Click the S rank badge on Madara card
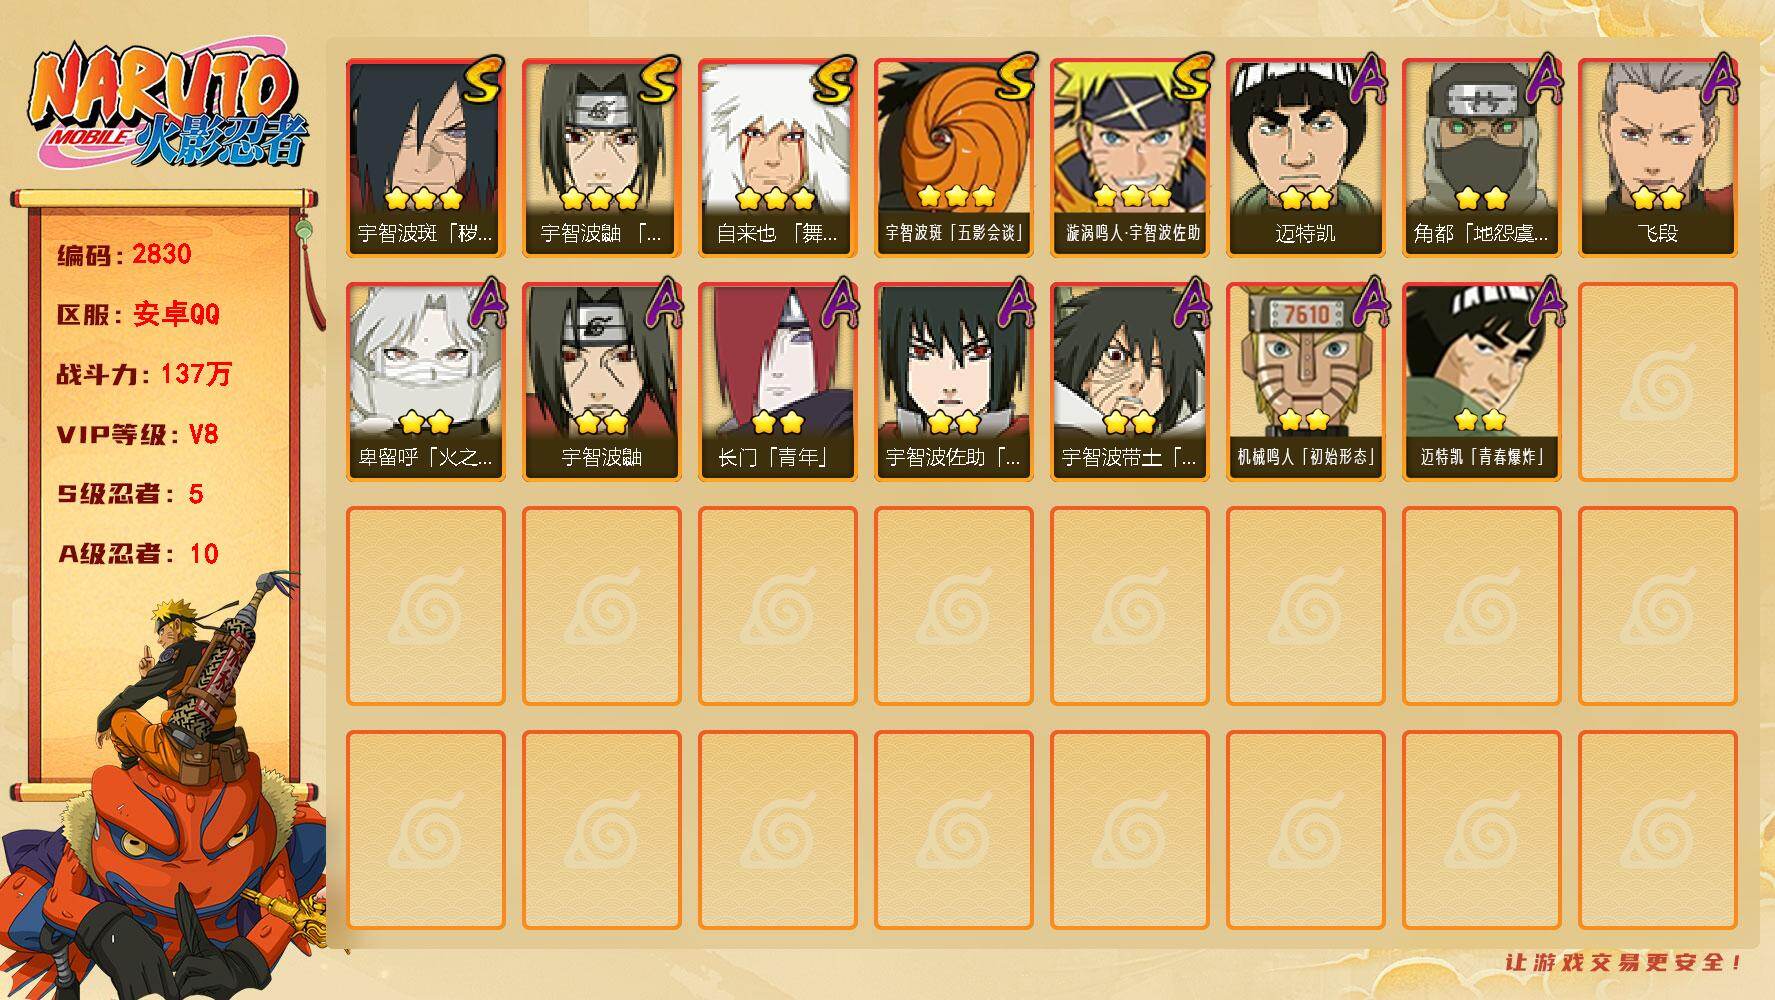This screenshot has height=1000, width=1775. 483,80
